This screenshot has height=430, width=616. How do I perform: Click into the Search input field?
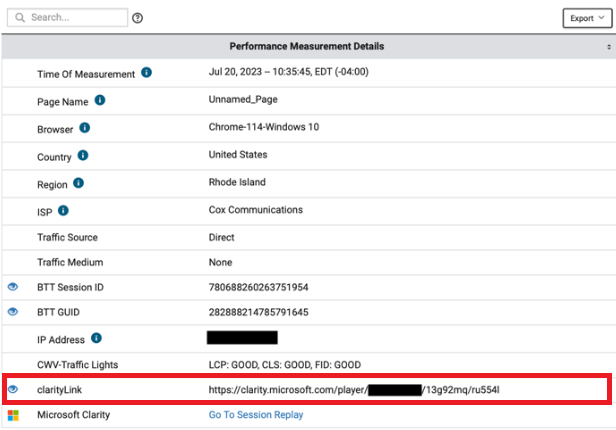68,18
